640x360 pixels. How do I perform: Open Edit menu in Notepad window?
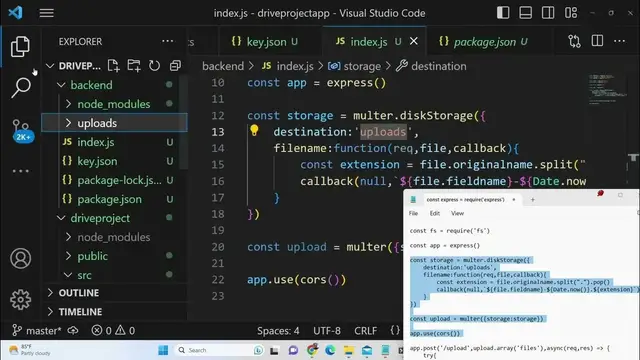[435, 213]
